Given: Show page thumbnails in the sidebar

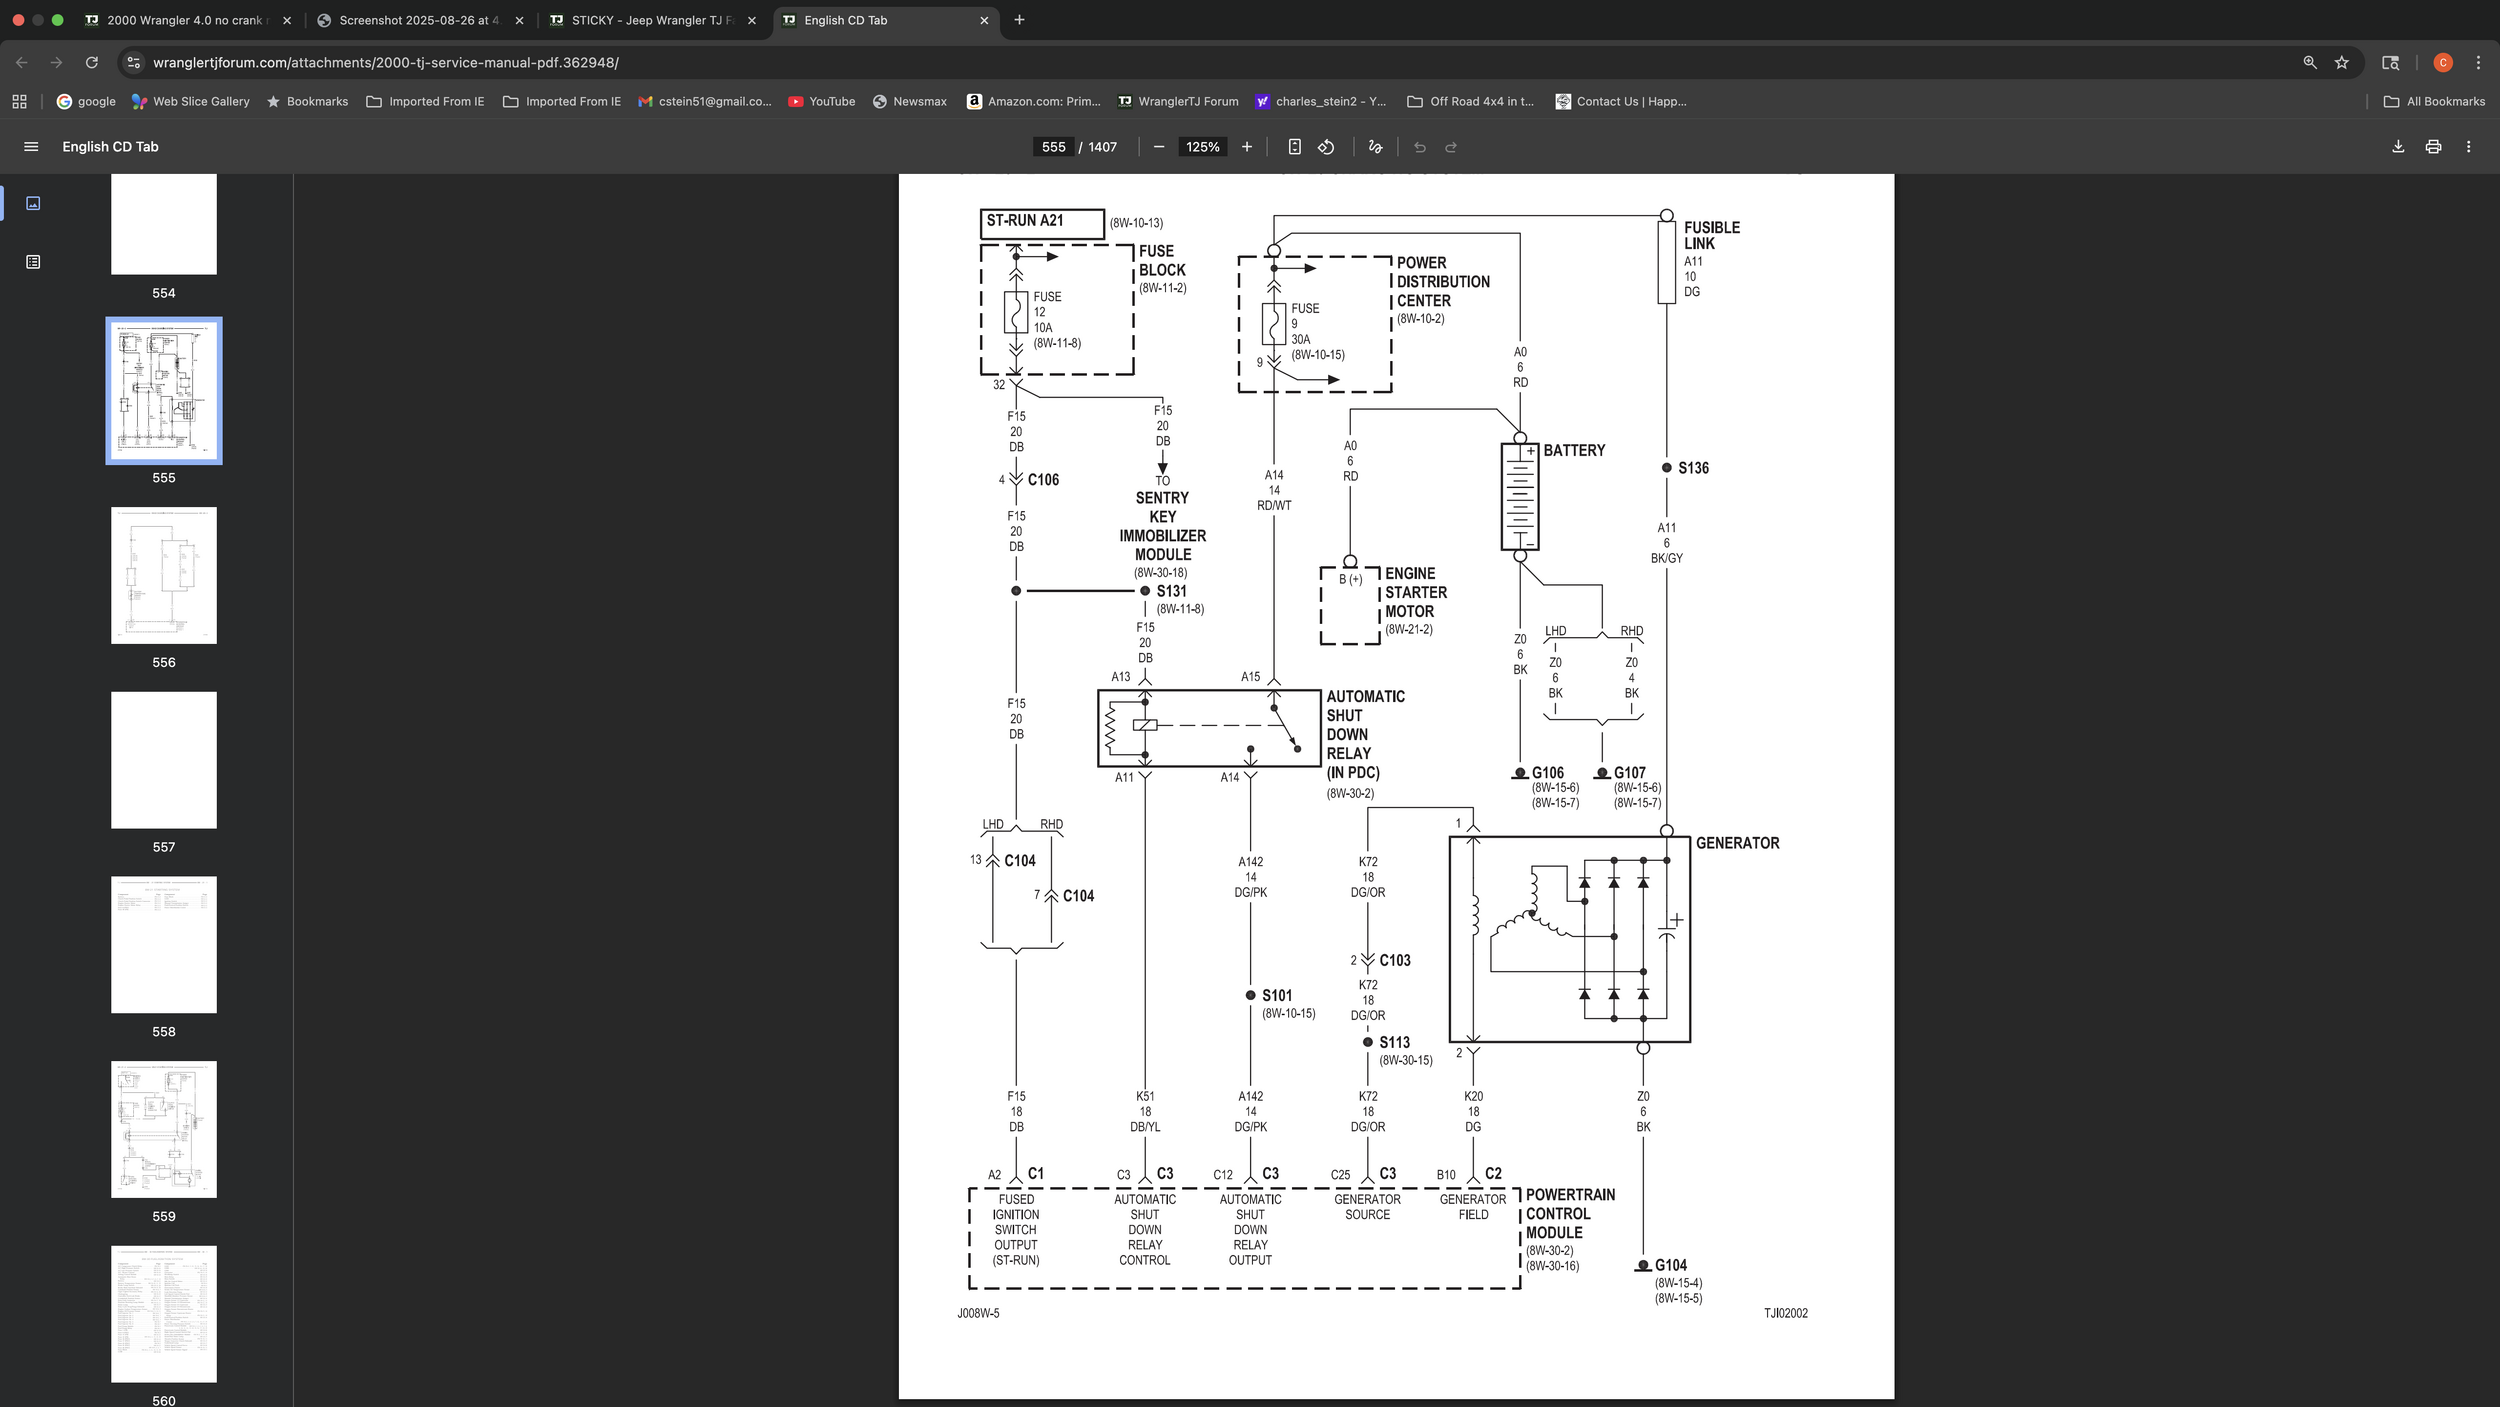Looking at the screenshot, I should pos(33,202).
